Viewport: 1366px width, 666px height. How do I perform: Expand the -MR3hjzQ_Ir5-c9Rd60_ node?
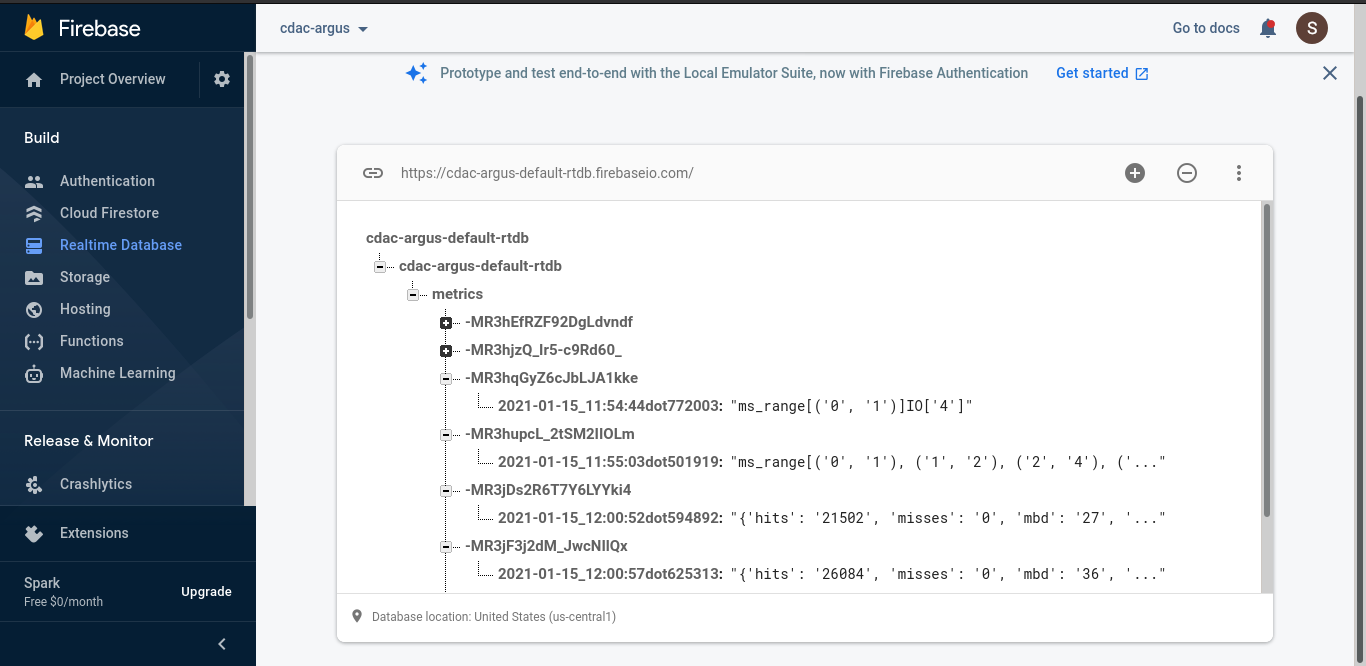pos(446,351)
